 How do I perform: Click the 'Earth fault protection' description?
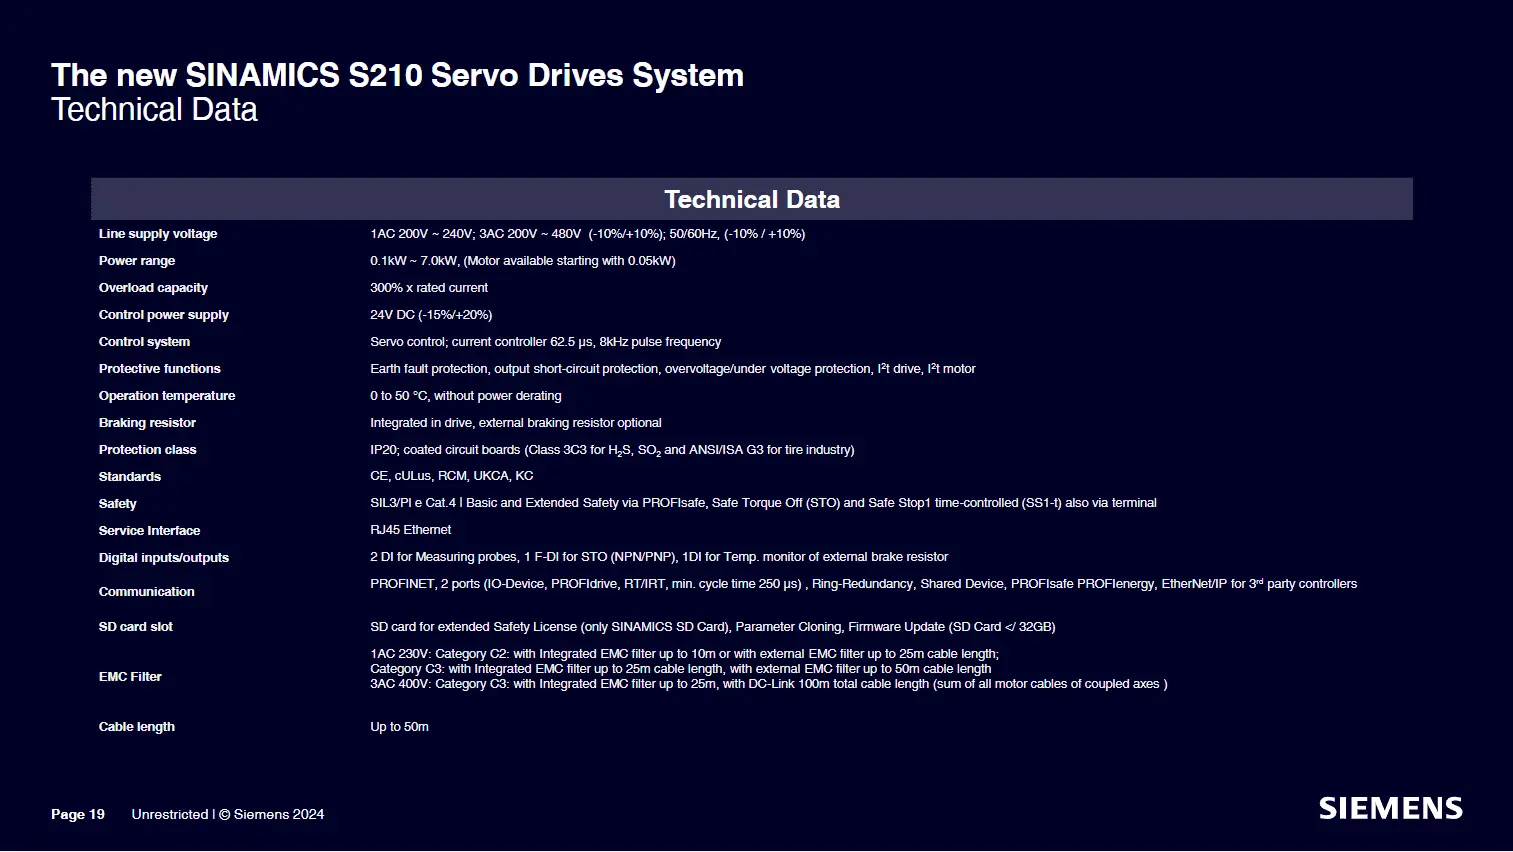point(673,369)
